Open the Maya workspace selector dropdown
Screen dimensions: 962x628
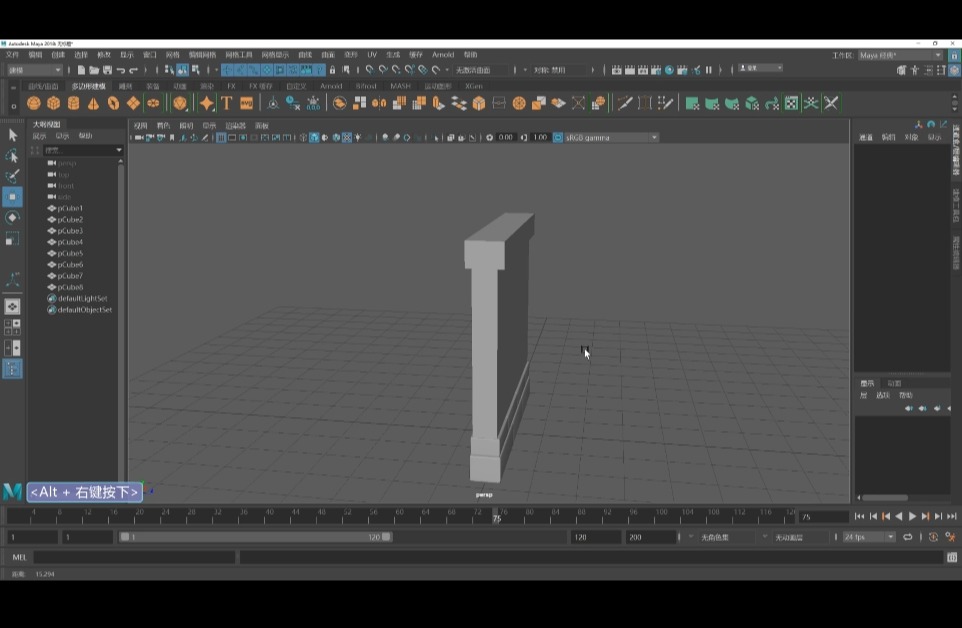(900, 55)
